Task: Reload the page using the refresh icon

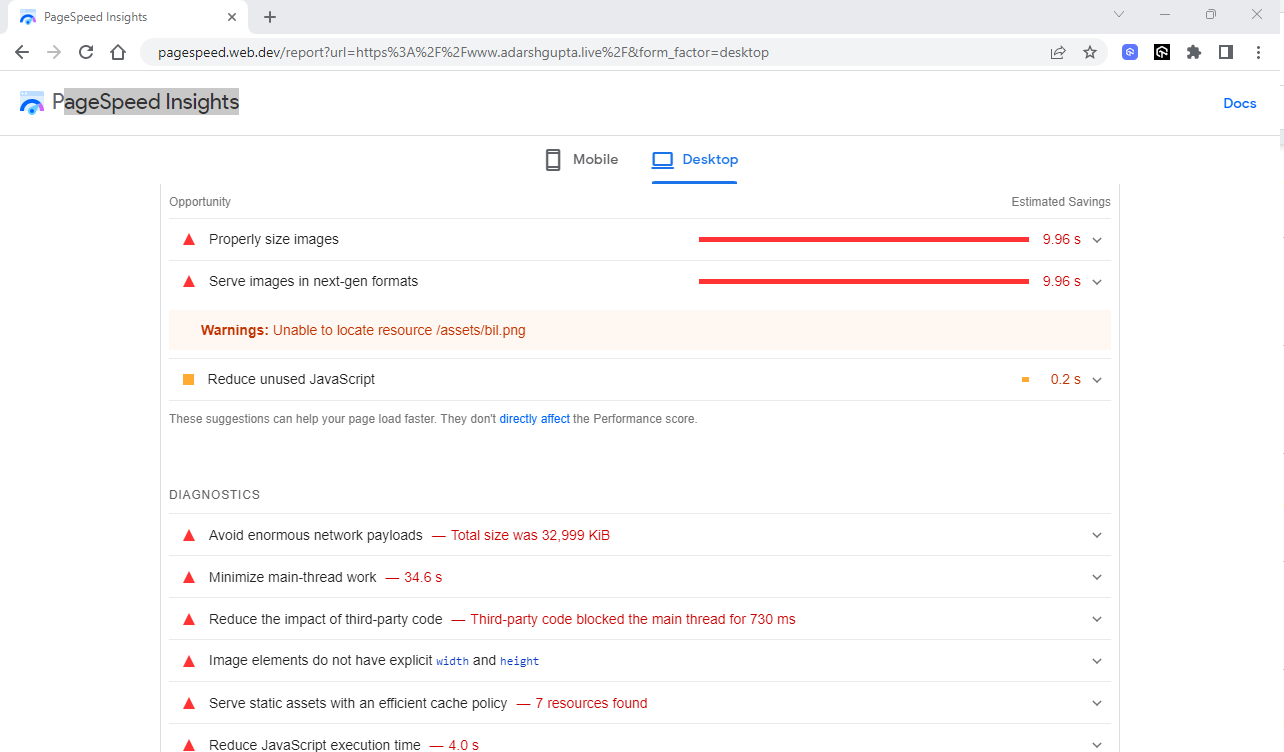Action: coord(86,51)
